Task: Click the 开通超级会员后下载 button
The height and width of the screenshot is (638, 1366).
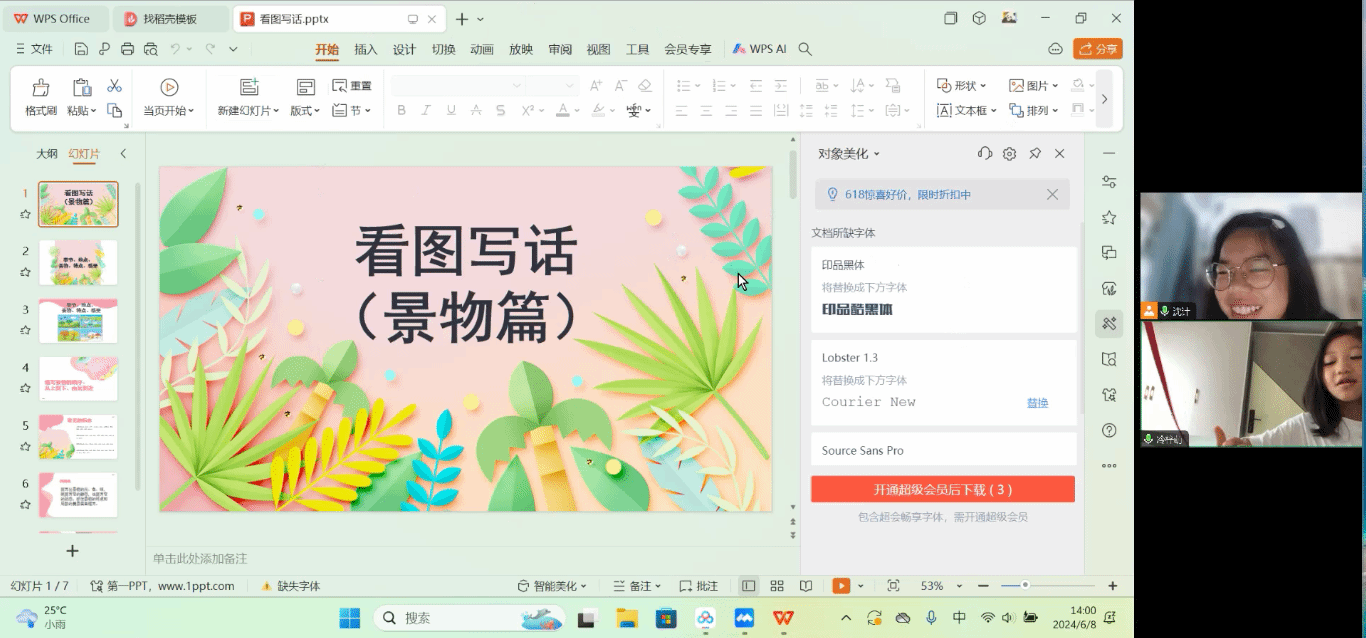Action: pos(942,489)
